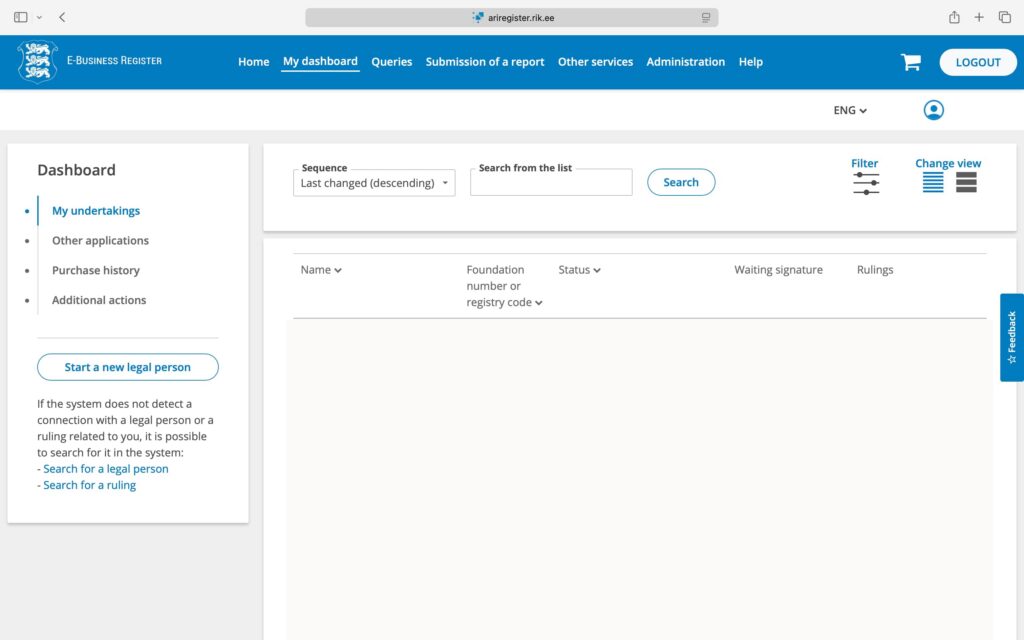Screen dimensions: 1024x640
Task: Sort by Name column header
Action: coord(321,270)
